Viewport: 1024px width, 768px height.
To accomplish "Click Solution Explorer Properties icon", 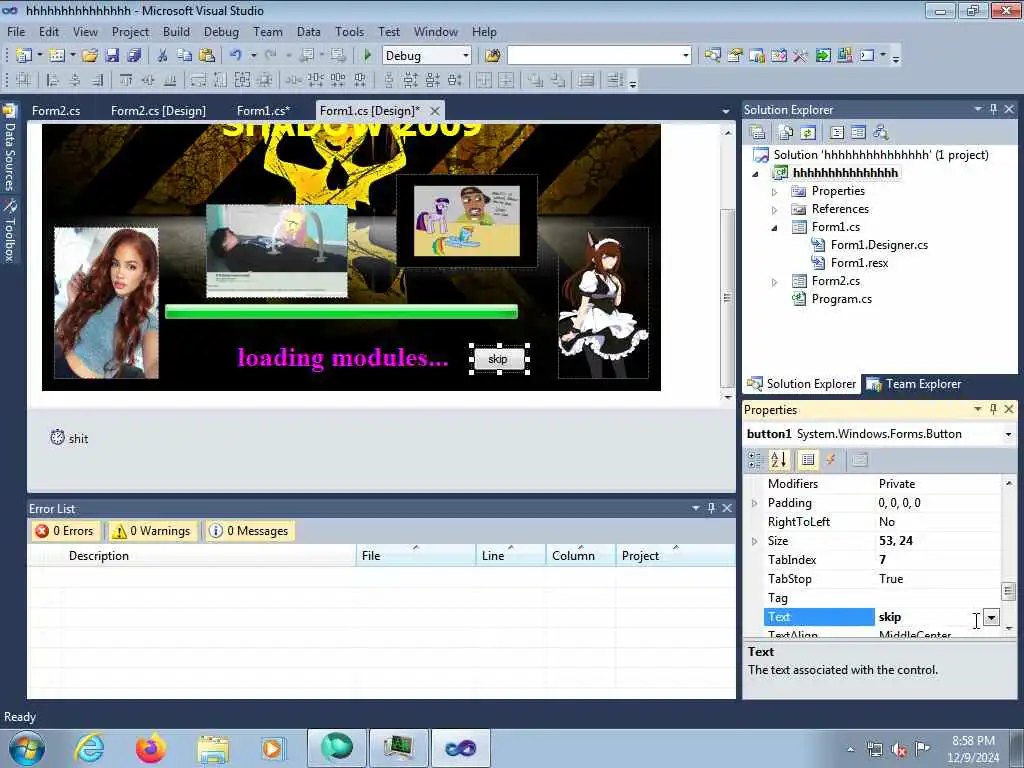I will coord(758,133).
